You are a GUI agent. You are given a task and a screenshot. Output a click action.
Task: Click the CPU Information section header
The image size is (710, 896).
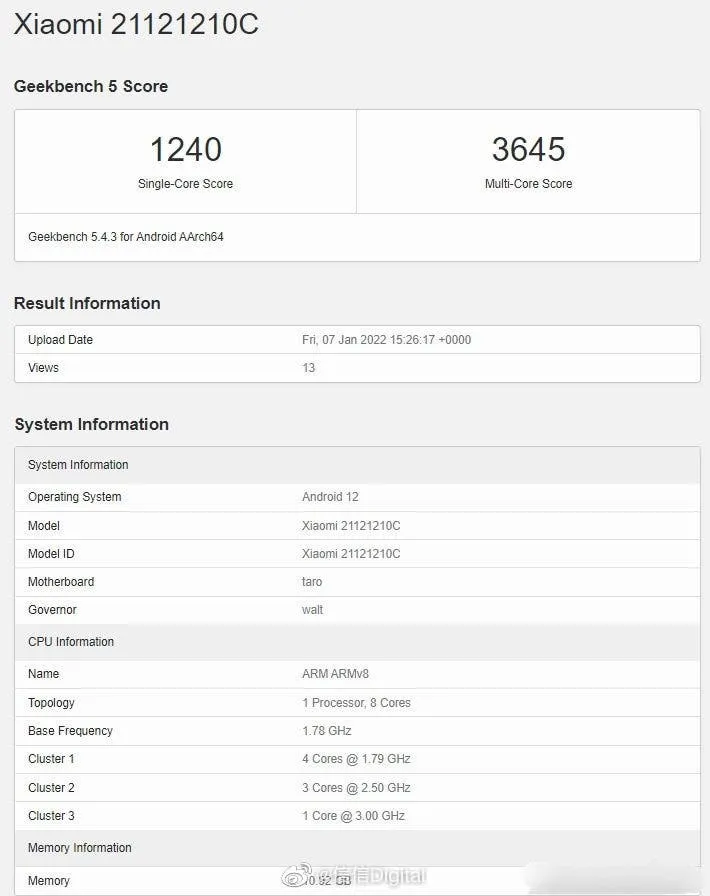click(x=71, y=642)
